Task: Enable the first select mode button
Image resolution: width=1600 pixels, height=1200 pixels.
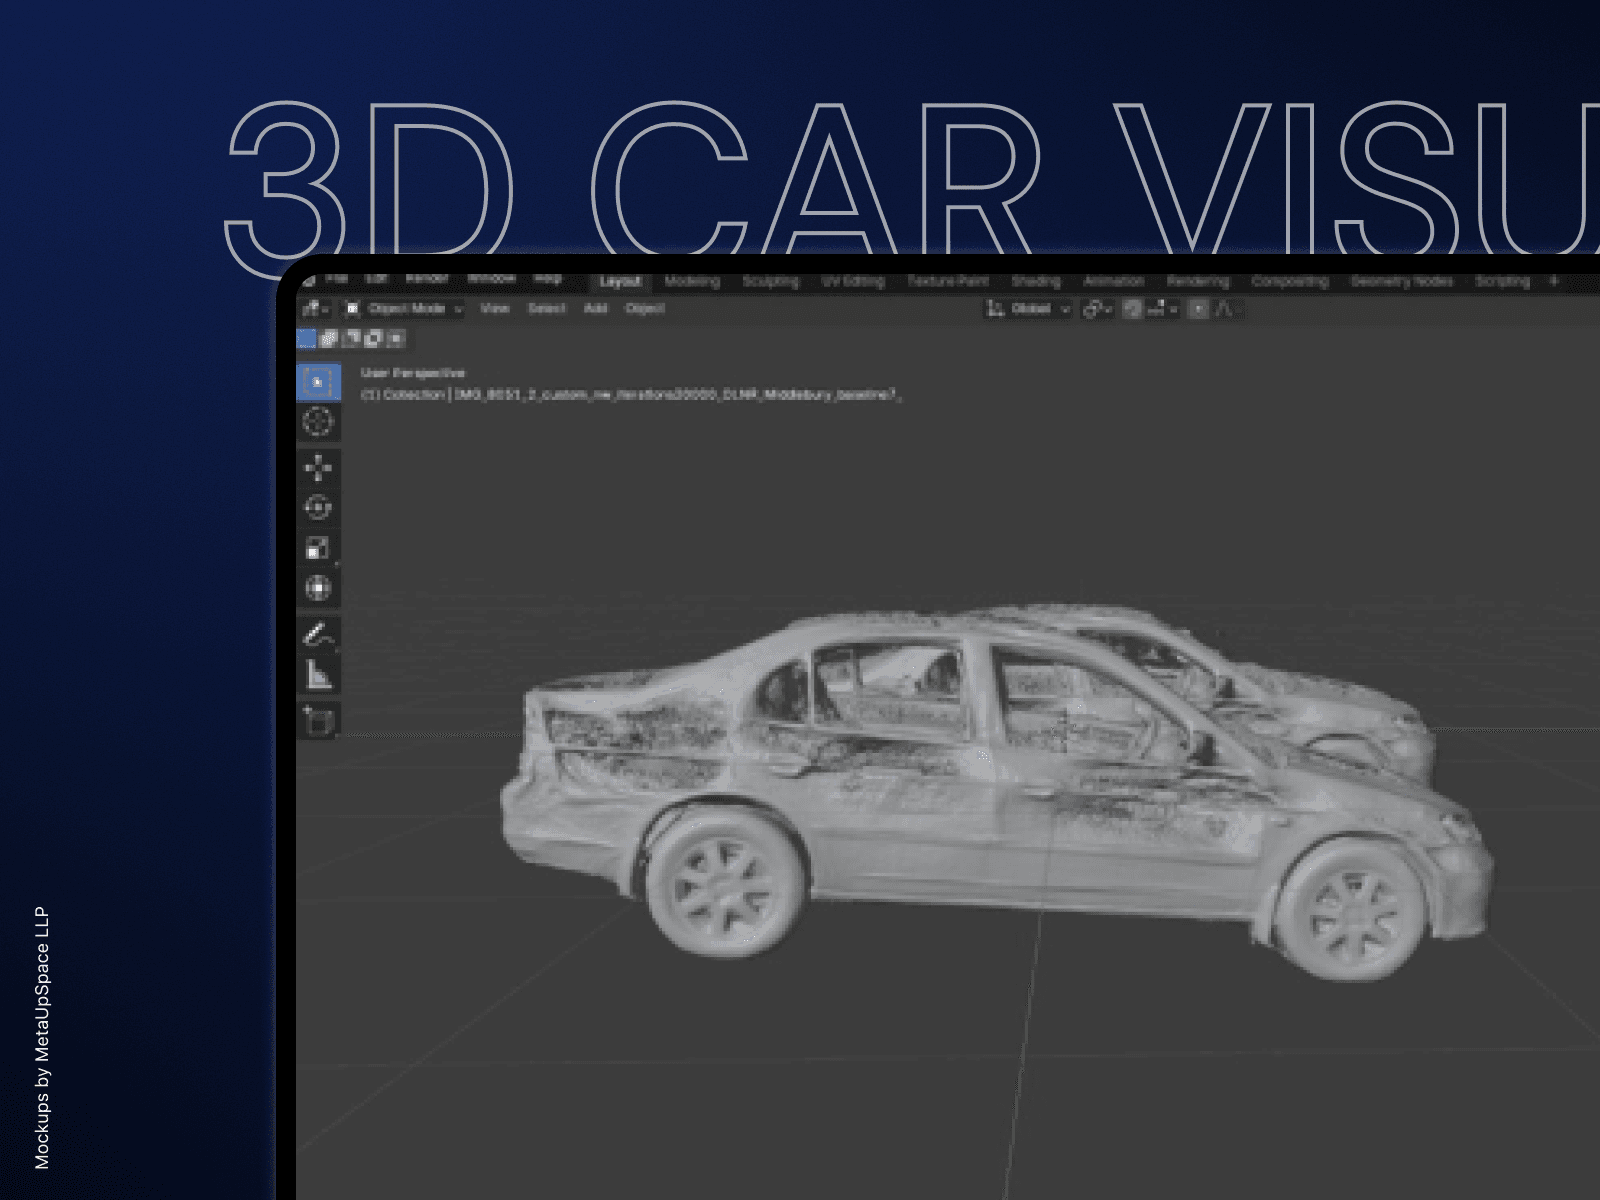Action: [307, 339]
